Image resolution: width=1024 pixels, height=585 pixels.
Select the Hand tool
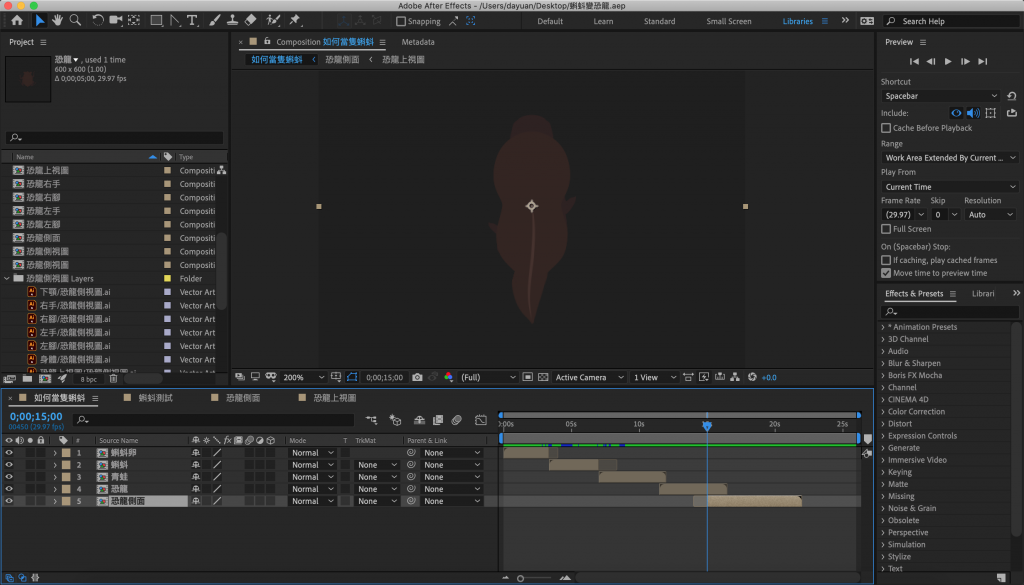57,20
